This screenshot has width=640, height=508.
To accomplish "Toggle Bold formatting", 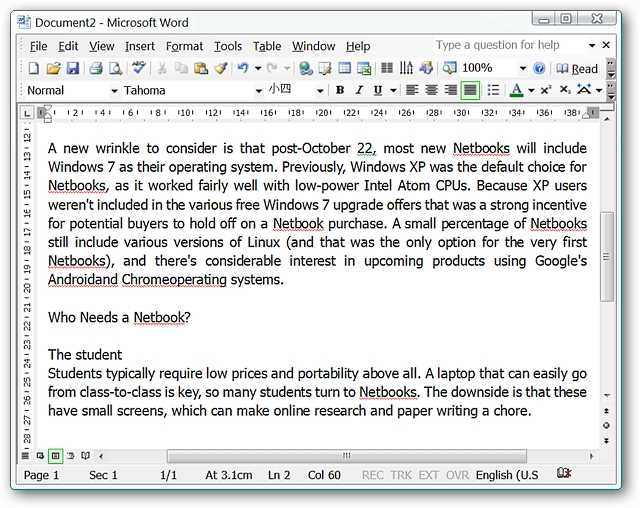I will [340, 90].
